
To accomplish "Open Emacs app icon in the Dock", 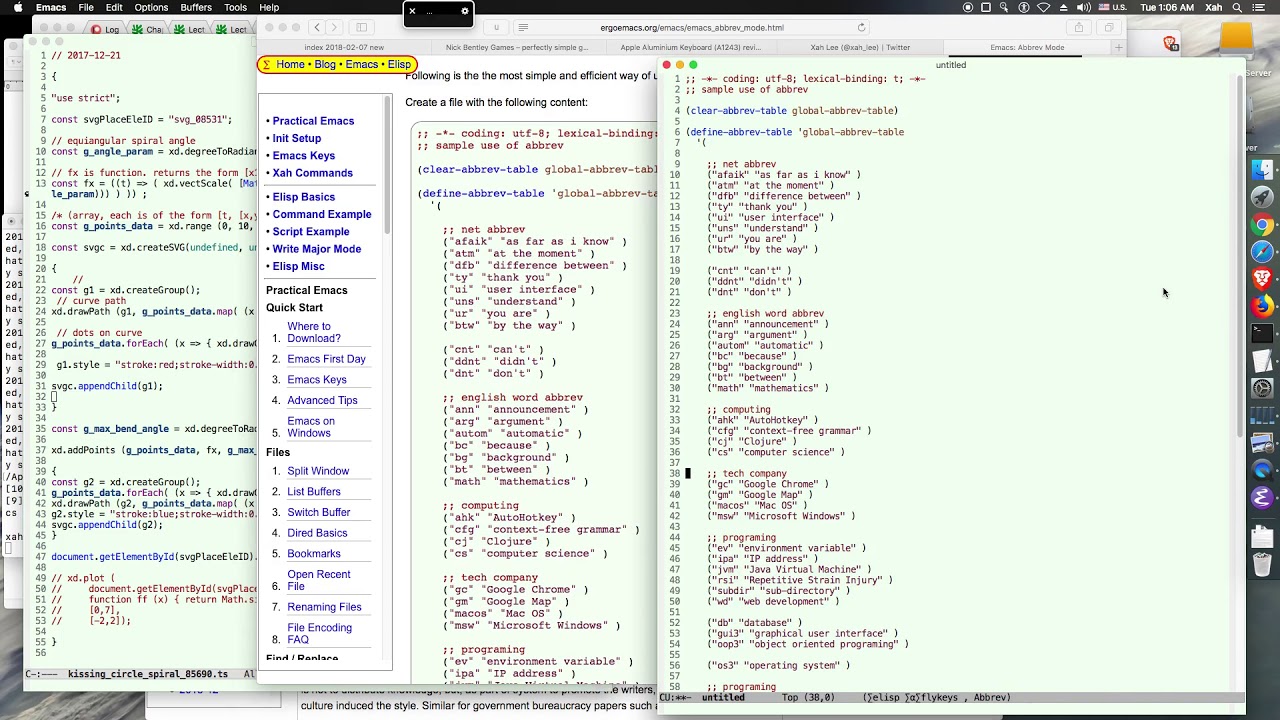I will [x=1262, y=497].
